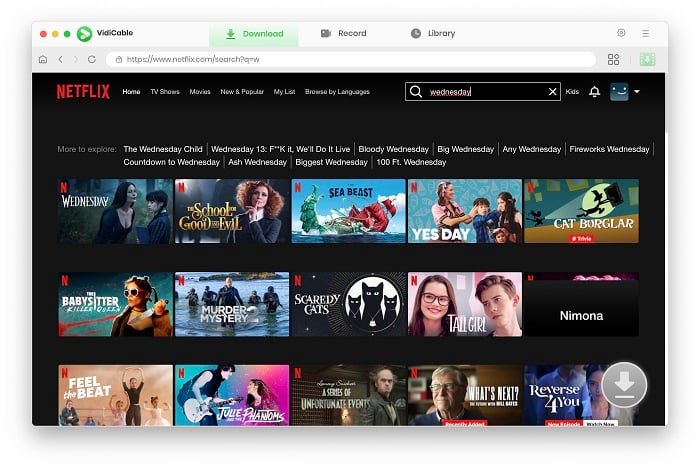Open the Wednesday series thumbnail
Viewport: 700px width, 468px height.
115,211
